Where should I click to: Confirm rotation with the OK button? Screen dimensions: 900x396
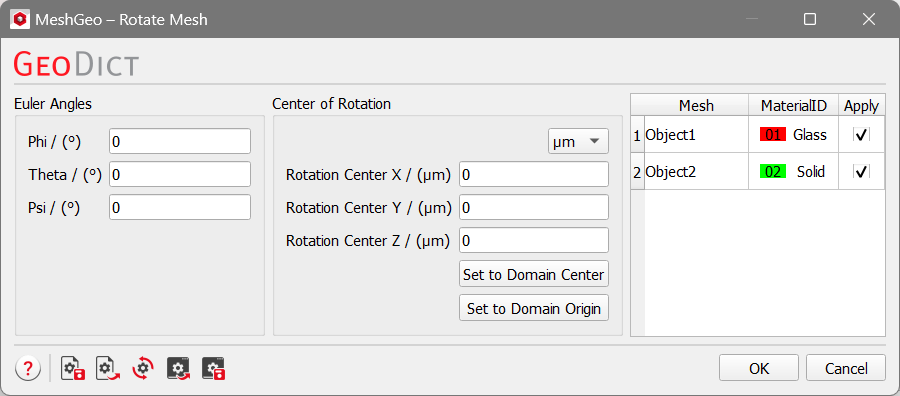(x=759, y=368)
